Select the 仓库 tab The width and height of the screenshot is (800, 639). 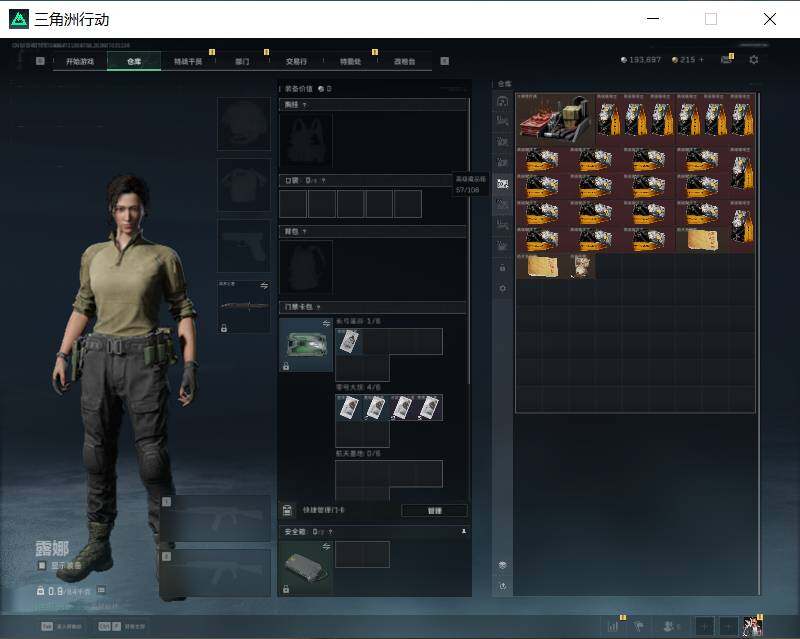(x=134, y=61)
